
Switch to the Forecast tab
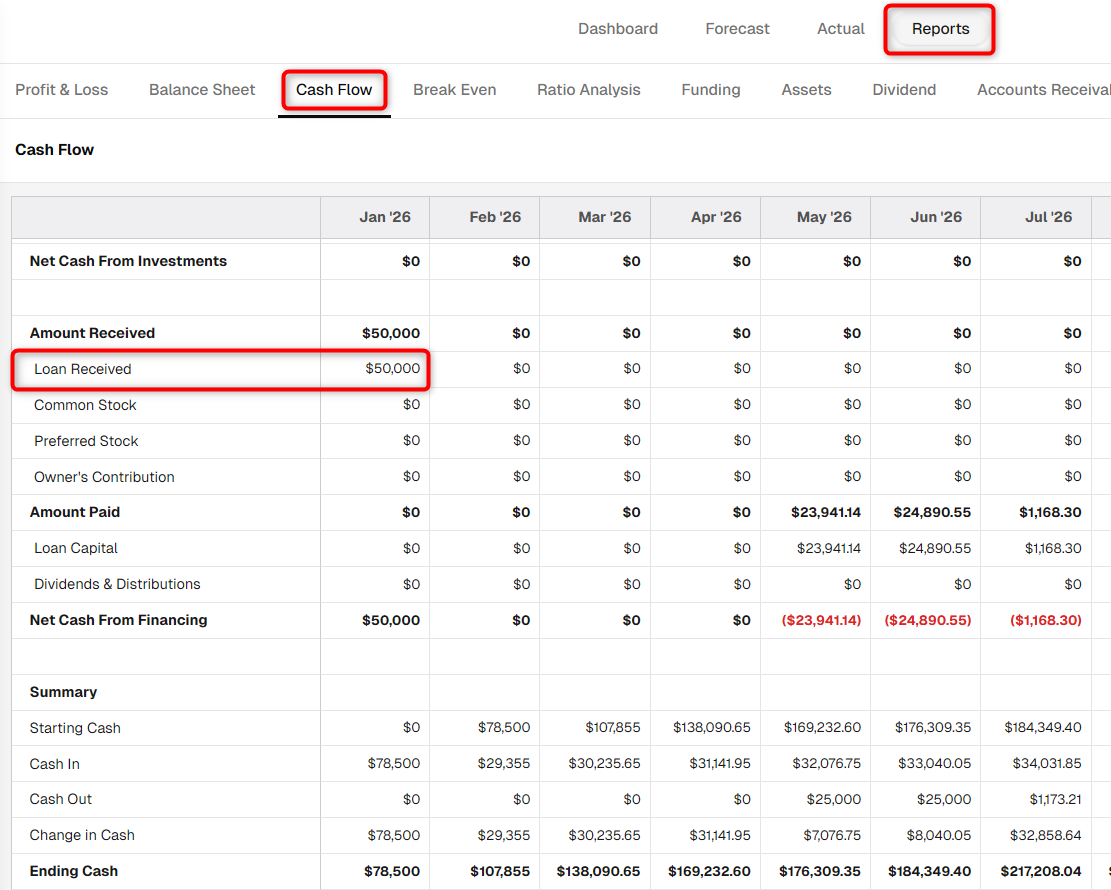[x=737, y=29]
